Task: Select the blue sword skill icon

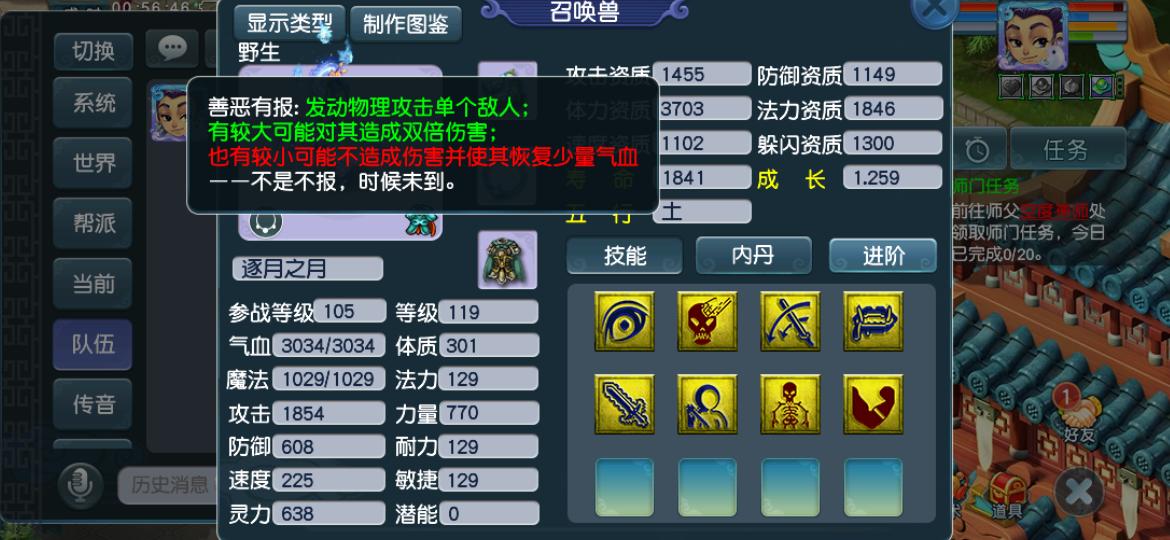Action: coord(625,404)
